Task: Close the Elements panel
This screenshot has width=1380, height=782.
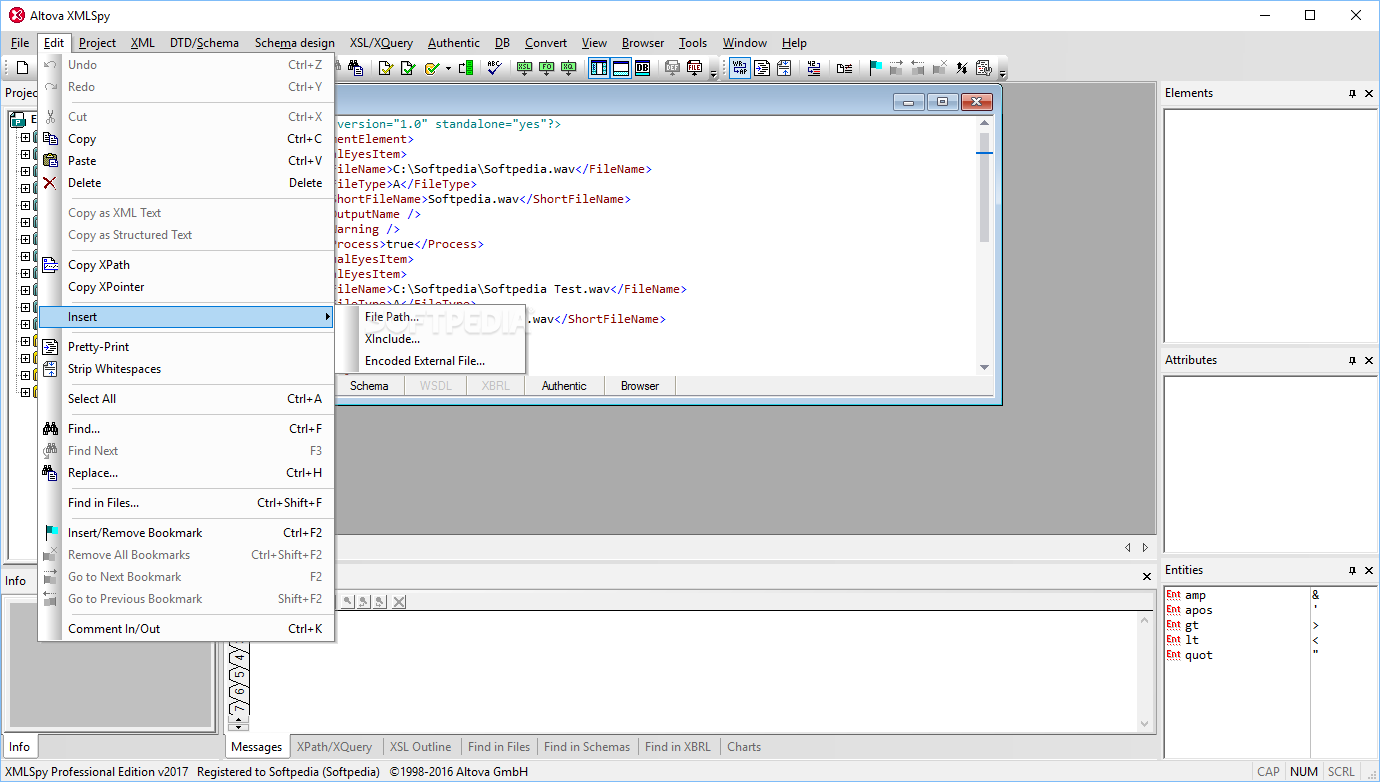Action: coord(1369,93)
